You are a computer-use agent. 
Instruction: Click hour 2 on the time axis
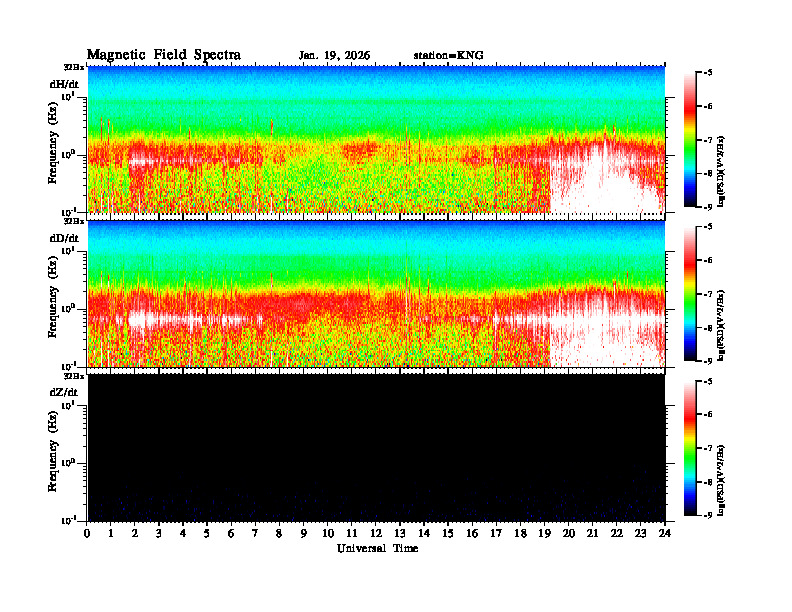click(135, 534)
